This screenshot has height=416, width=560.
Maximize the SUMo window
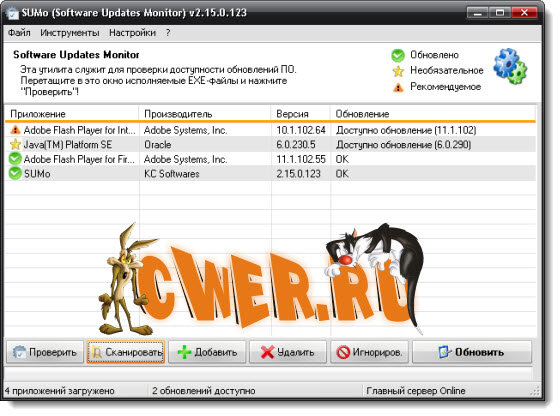[500, 13]
